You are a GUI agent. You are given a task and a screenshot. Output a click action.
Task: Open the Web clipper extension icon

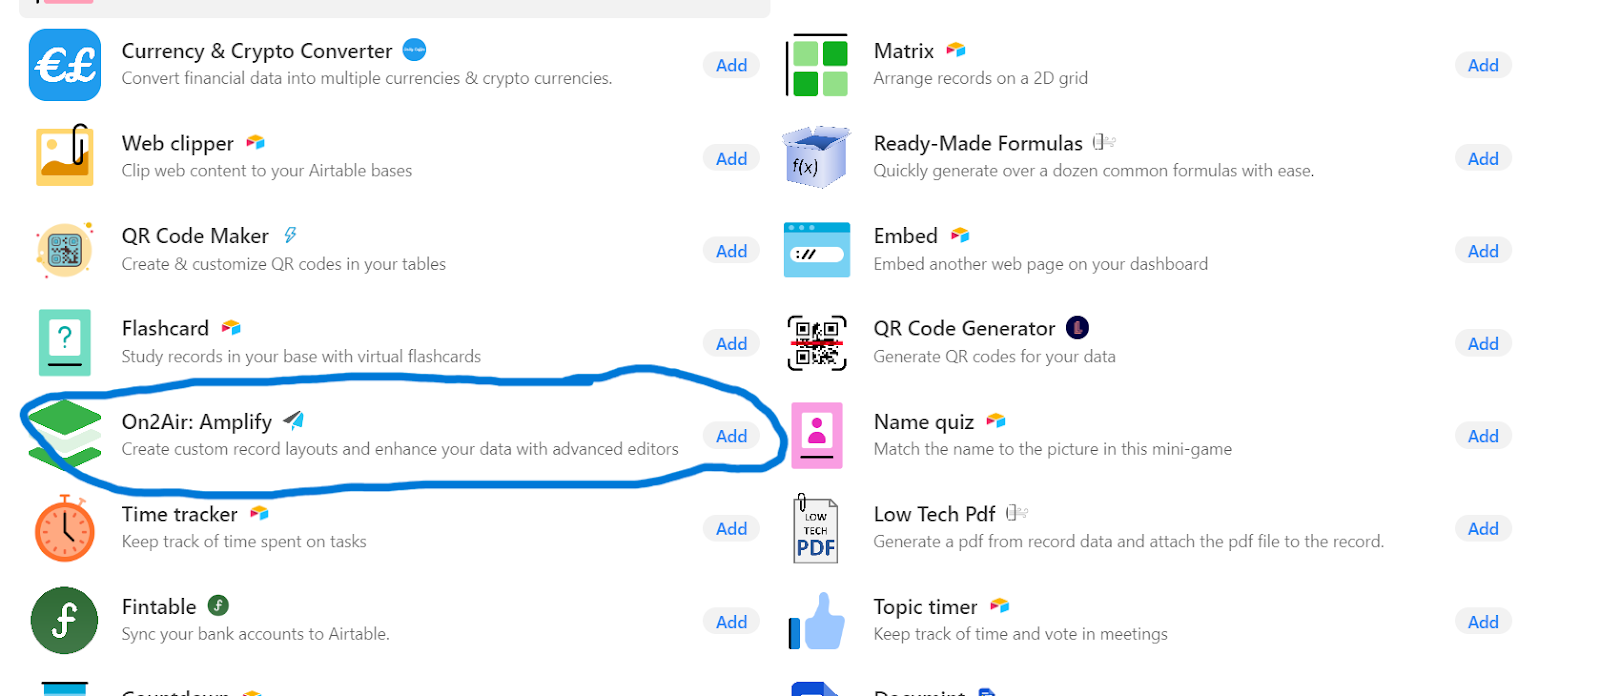(65, 156)
